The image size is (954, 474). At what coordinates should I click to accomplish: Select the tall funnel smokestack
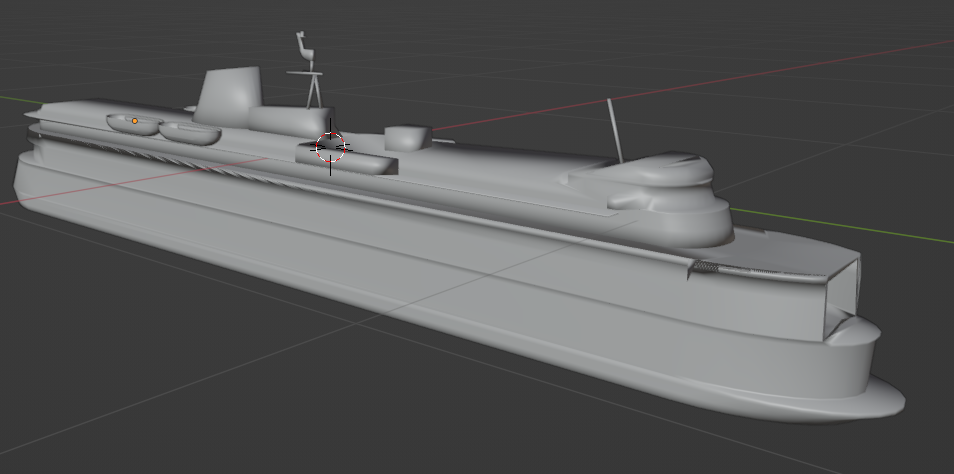(x=229, y=96)
